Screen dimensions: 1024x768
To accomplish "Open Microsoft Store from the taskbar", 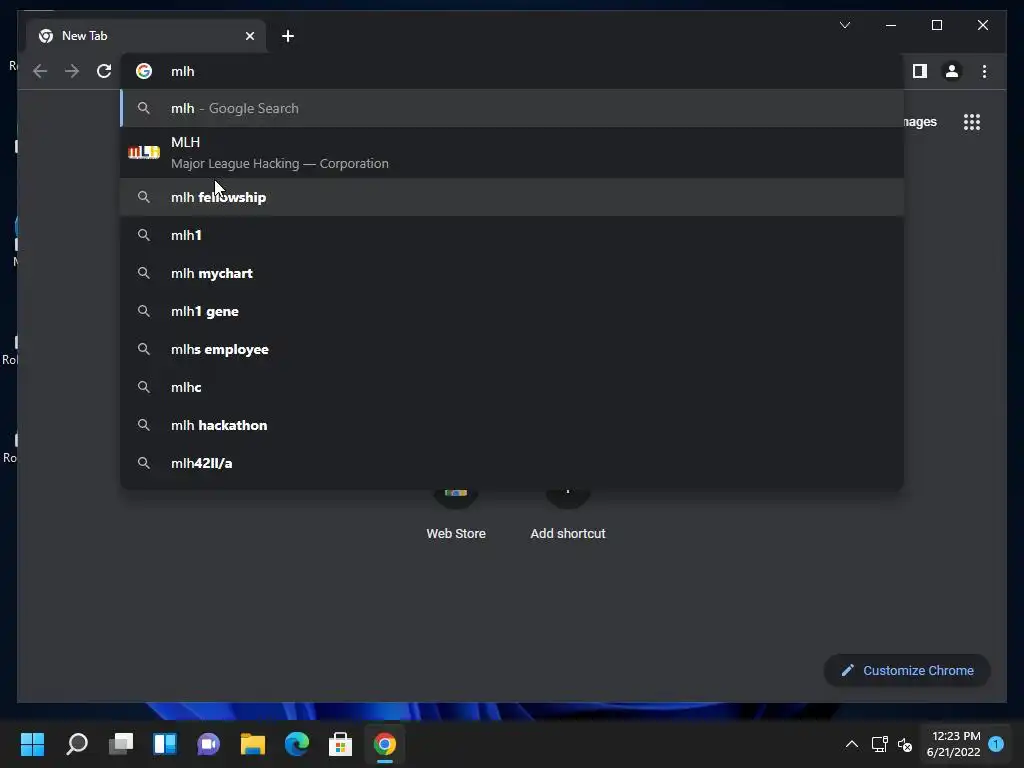I will coord(340,744).
